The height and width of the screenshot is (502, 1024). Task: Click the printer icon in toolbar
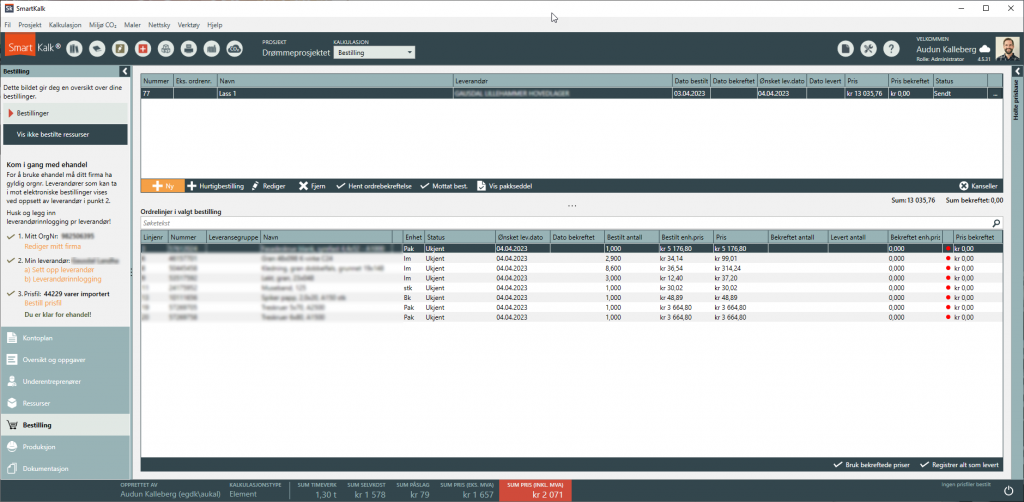click(190, 48)
